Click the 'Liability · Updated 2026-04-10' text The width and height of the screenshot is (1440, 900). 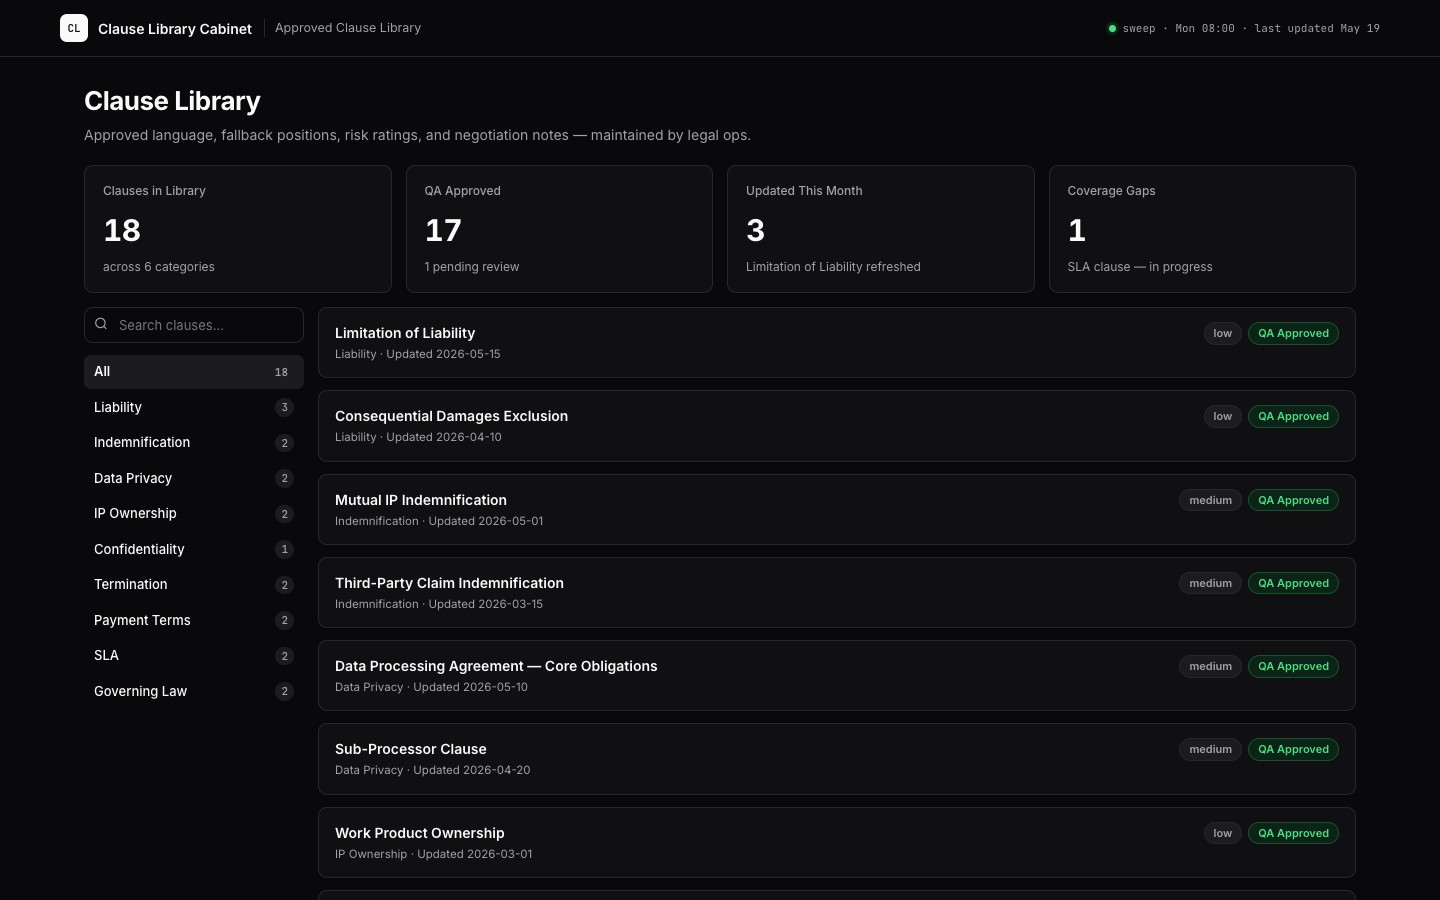click(418, 437)
